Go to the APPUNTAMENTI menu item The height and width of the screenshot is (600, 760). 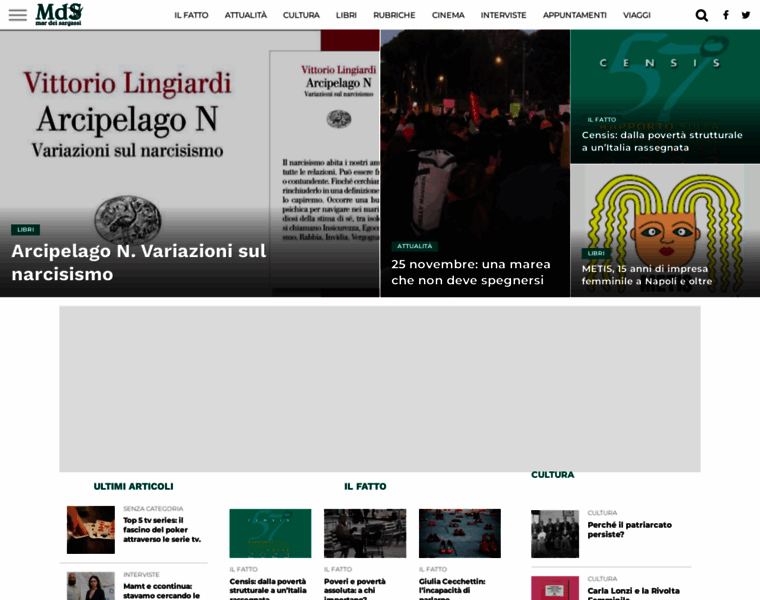(x=574, y=16)
